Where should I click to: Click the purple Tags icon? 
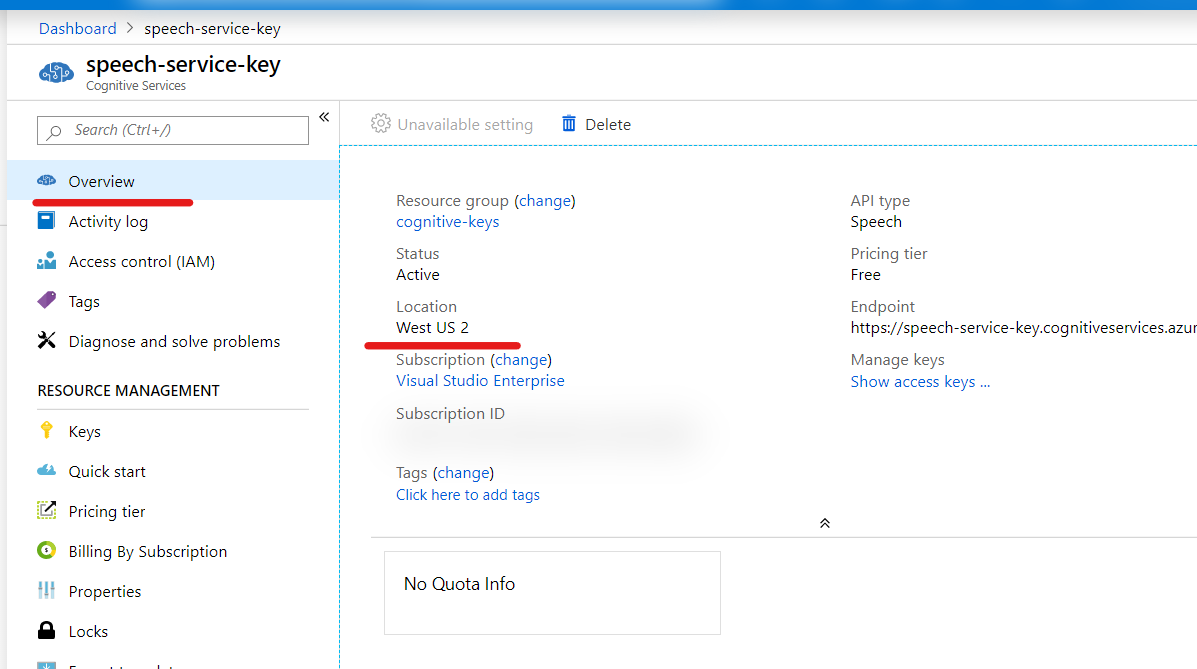(47, 300)
